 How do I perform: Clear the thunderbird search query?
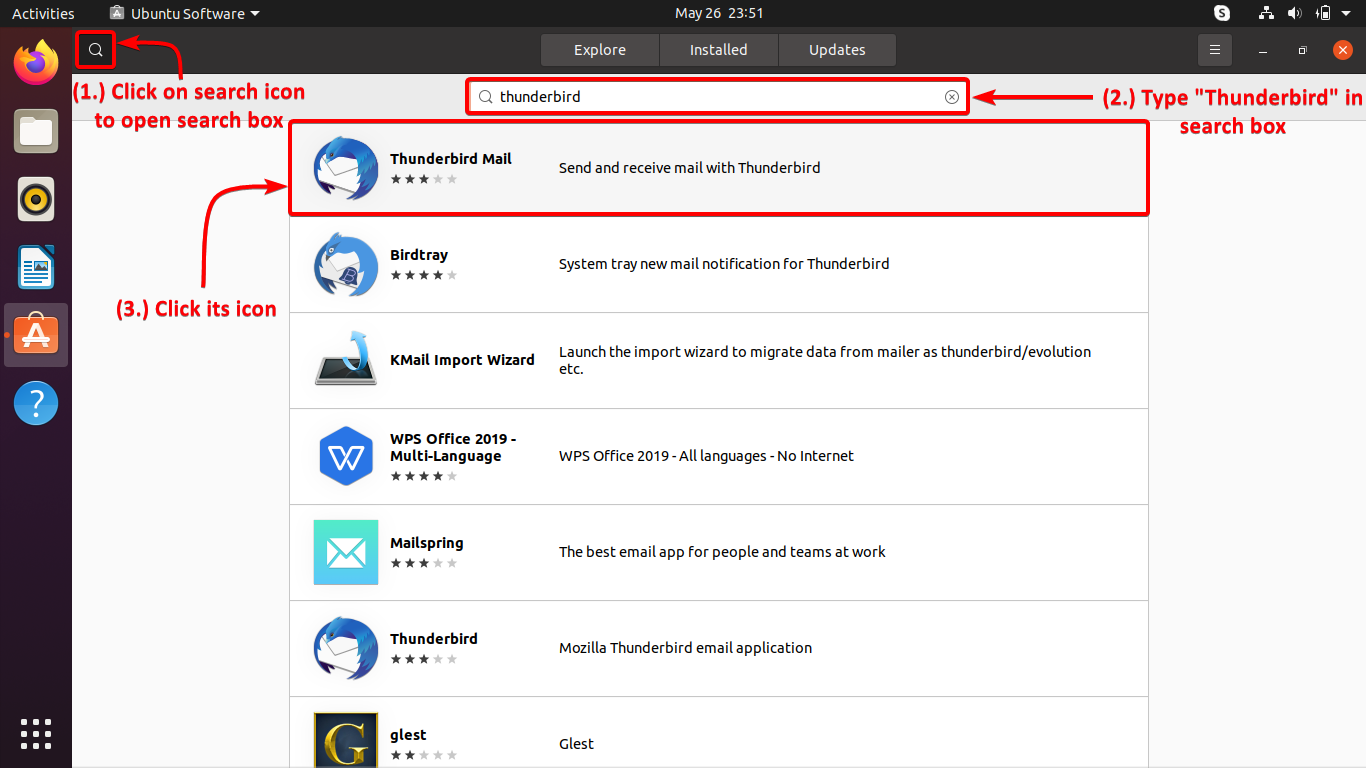coord(951,96)
